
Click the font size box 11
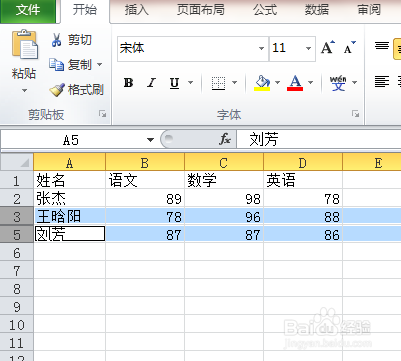pyautogui.click(x=287, y=49)
